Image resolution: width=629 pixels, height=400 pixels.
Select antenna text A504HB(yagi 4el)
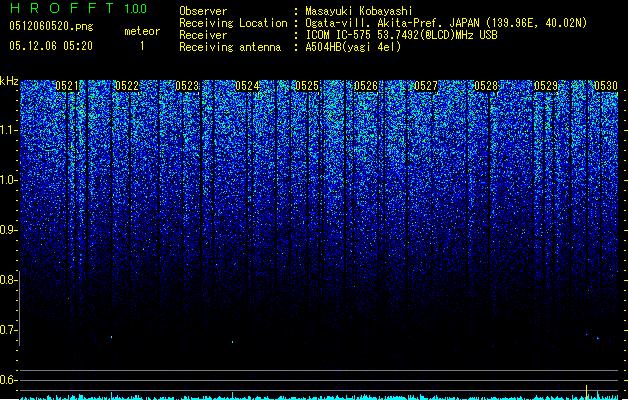[353, 47]
